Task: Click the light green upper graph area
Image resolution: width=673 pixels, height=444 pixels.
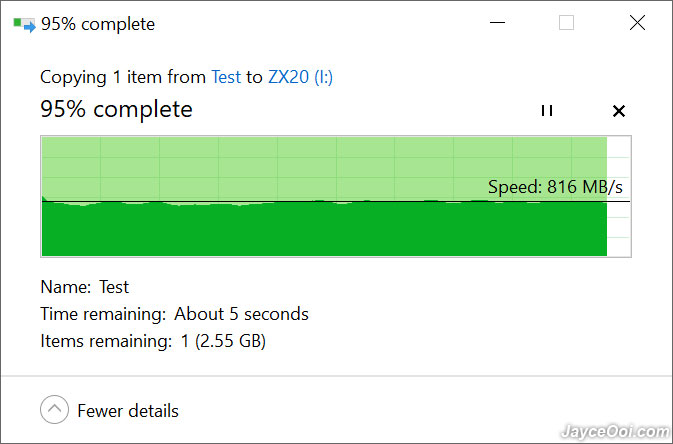Action: coord(324,168)
